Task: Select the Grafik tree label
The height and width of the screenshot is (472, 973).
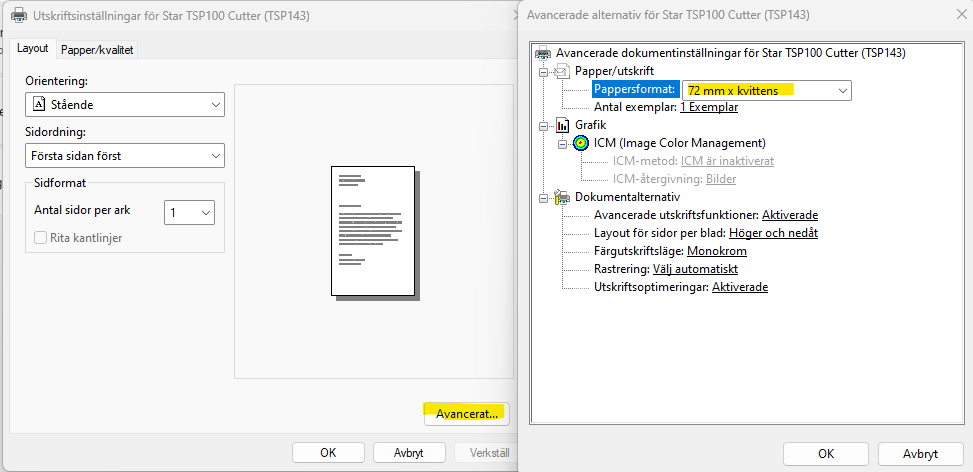Action: [x=591, y=125]
